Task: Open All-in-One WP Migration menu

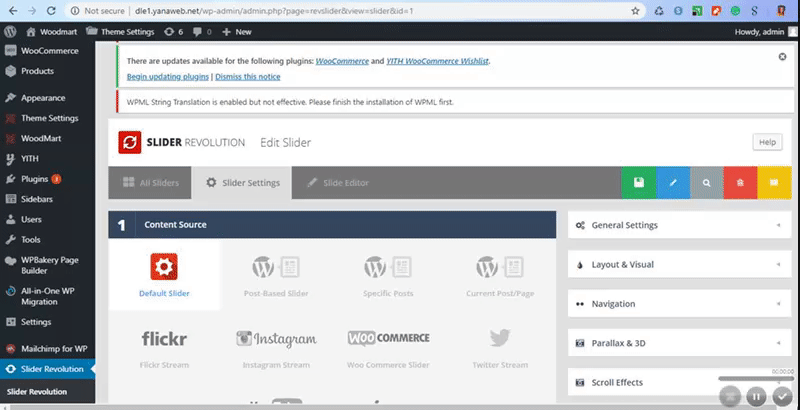Action: (47, 296)
